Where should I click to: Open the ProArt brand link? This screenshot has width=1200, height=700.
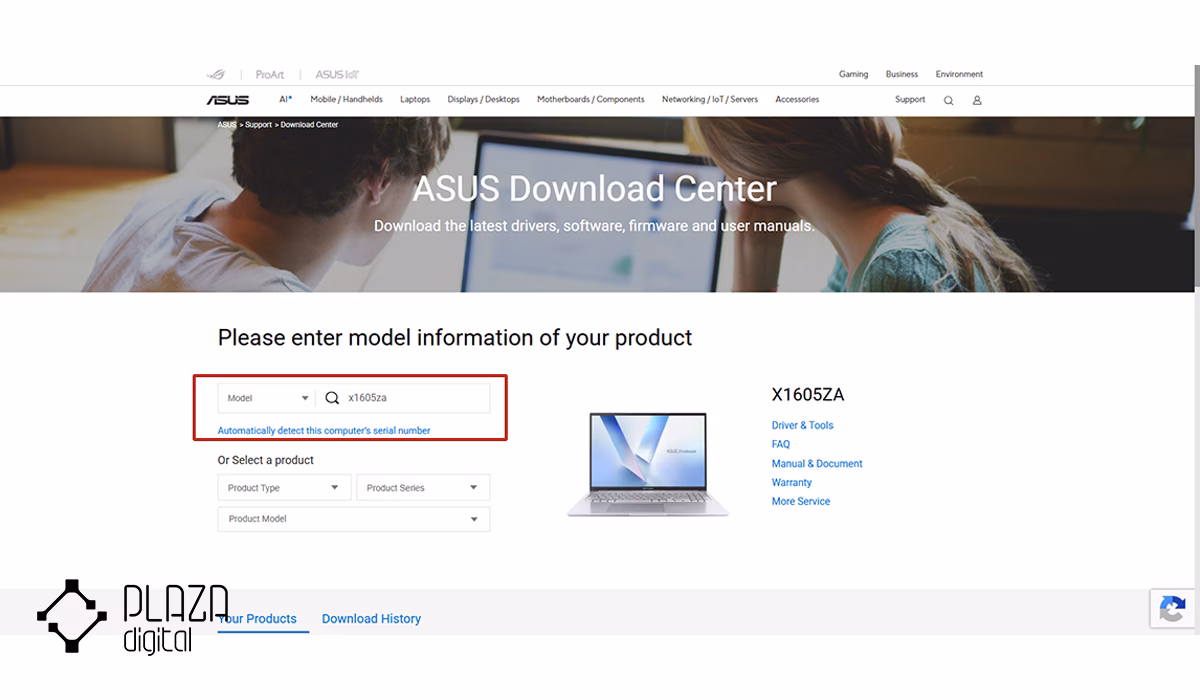(270, 74)
